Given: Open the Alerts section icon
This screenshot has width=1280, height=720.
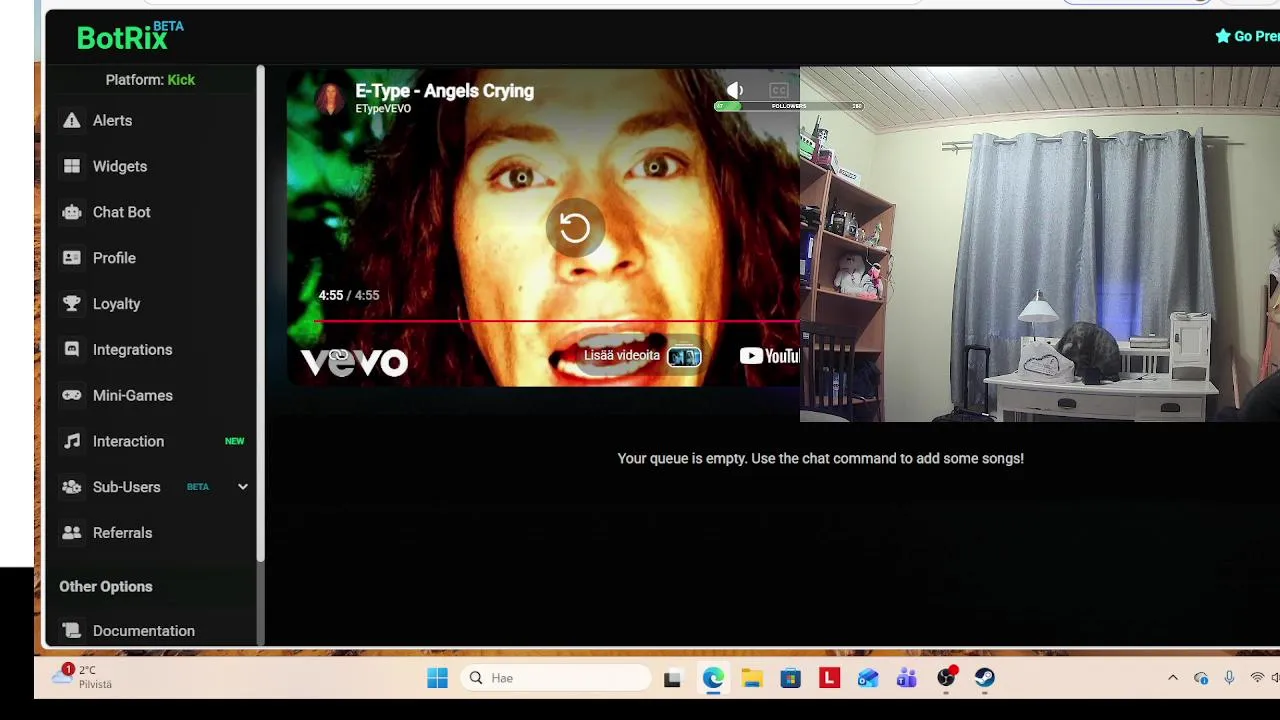Looking at the screenshot, I should pos(72,120).
